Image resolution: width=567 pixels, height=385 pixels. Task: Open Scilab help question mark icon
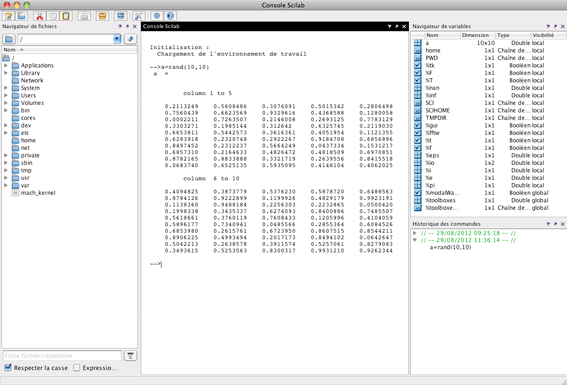pos(170,16)
